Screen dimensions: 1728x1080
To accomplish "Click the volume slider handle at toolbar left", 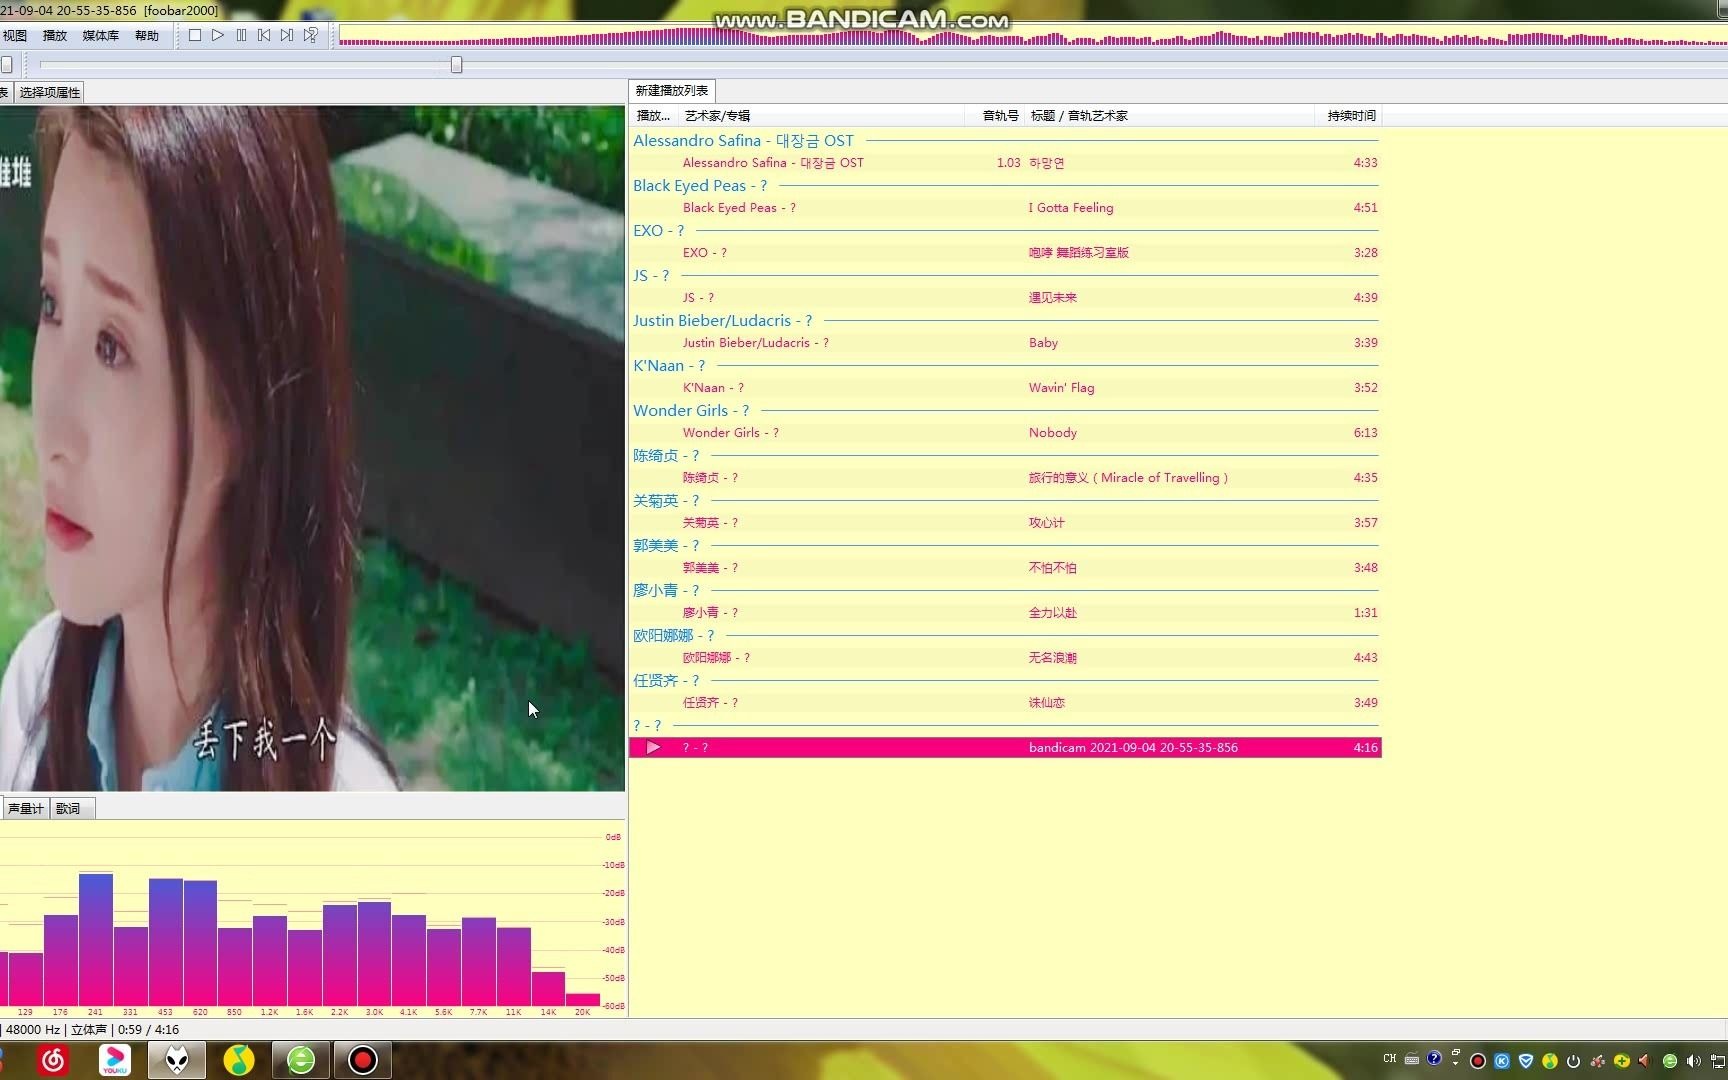I will tap(7, 64).
